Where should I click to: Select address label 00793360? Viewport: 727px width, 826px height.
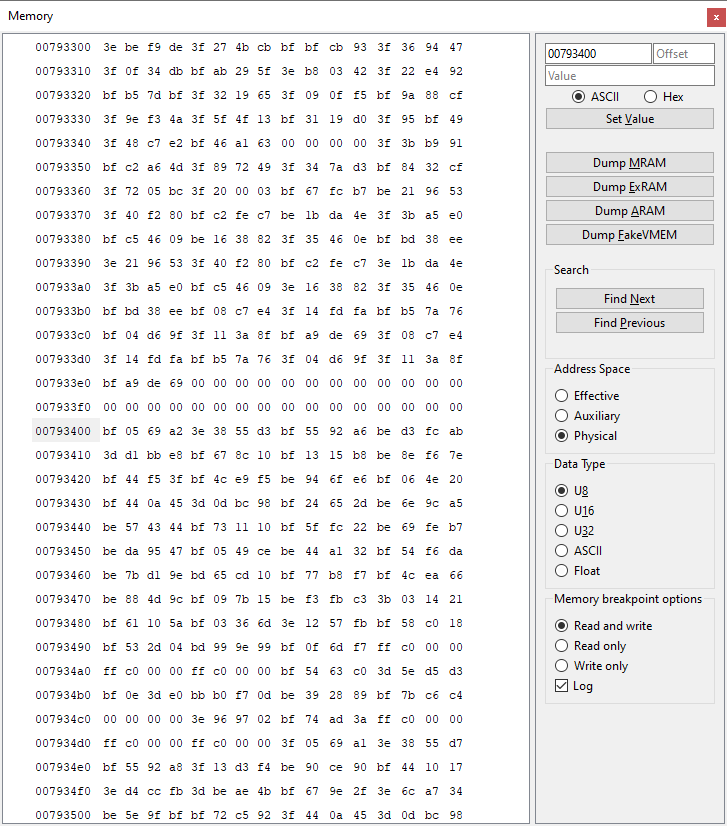tap(63, 191)
